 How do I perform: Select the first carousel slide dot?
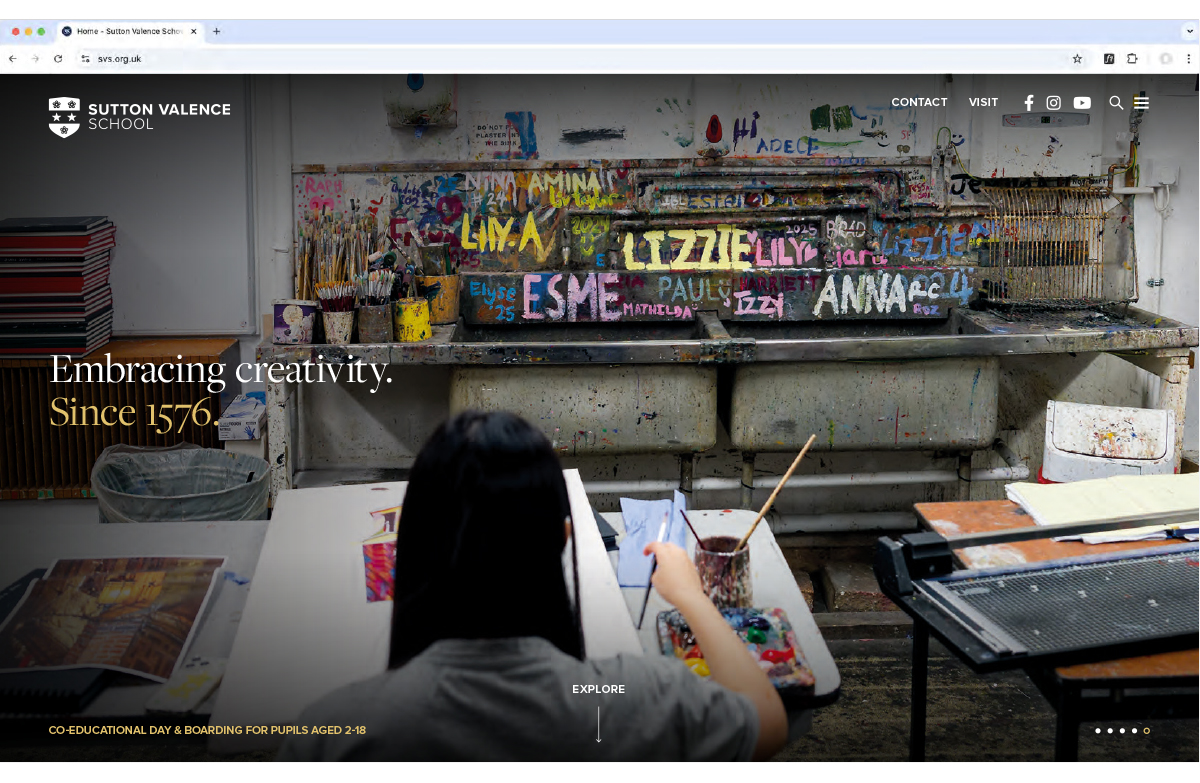[x=1098, y=731]
